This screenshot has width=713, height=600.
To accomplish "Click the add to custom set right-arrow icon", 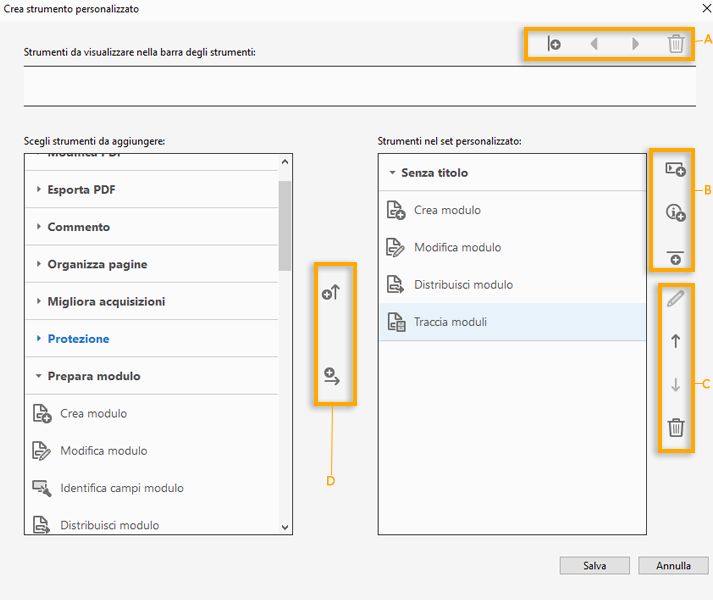I will (x=333, y=376).
